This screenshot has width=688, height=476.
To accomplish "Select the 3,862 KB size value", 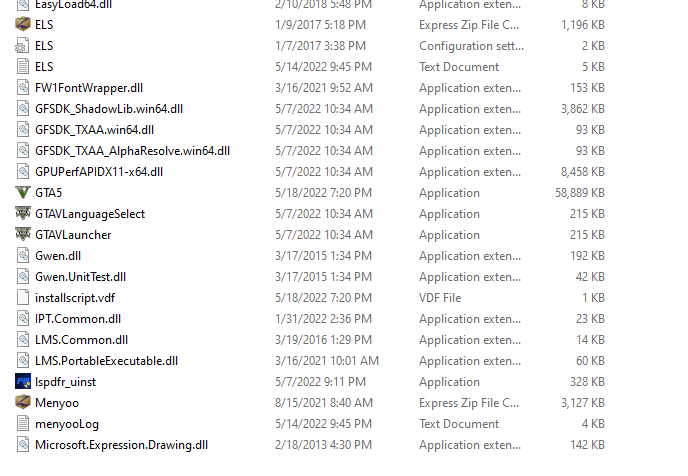I will (x=583, y=109).
